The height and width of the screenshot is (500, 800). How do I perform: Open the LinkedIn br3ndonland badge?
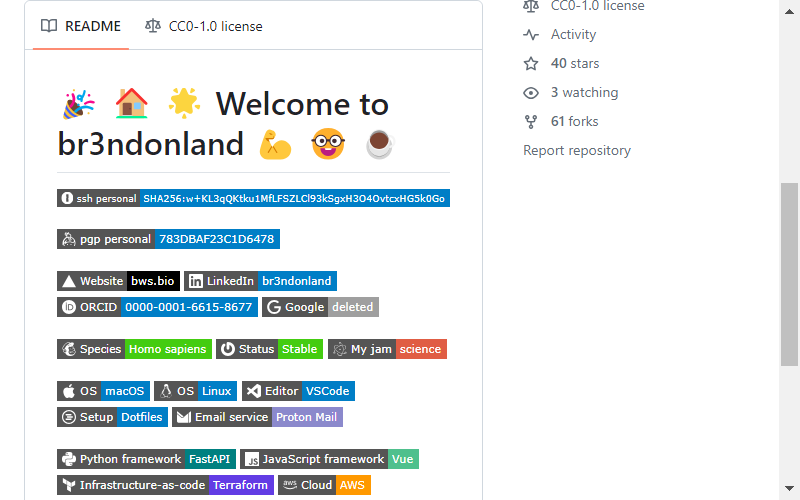click(x=260, y=281)
